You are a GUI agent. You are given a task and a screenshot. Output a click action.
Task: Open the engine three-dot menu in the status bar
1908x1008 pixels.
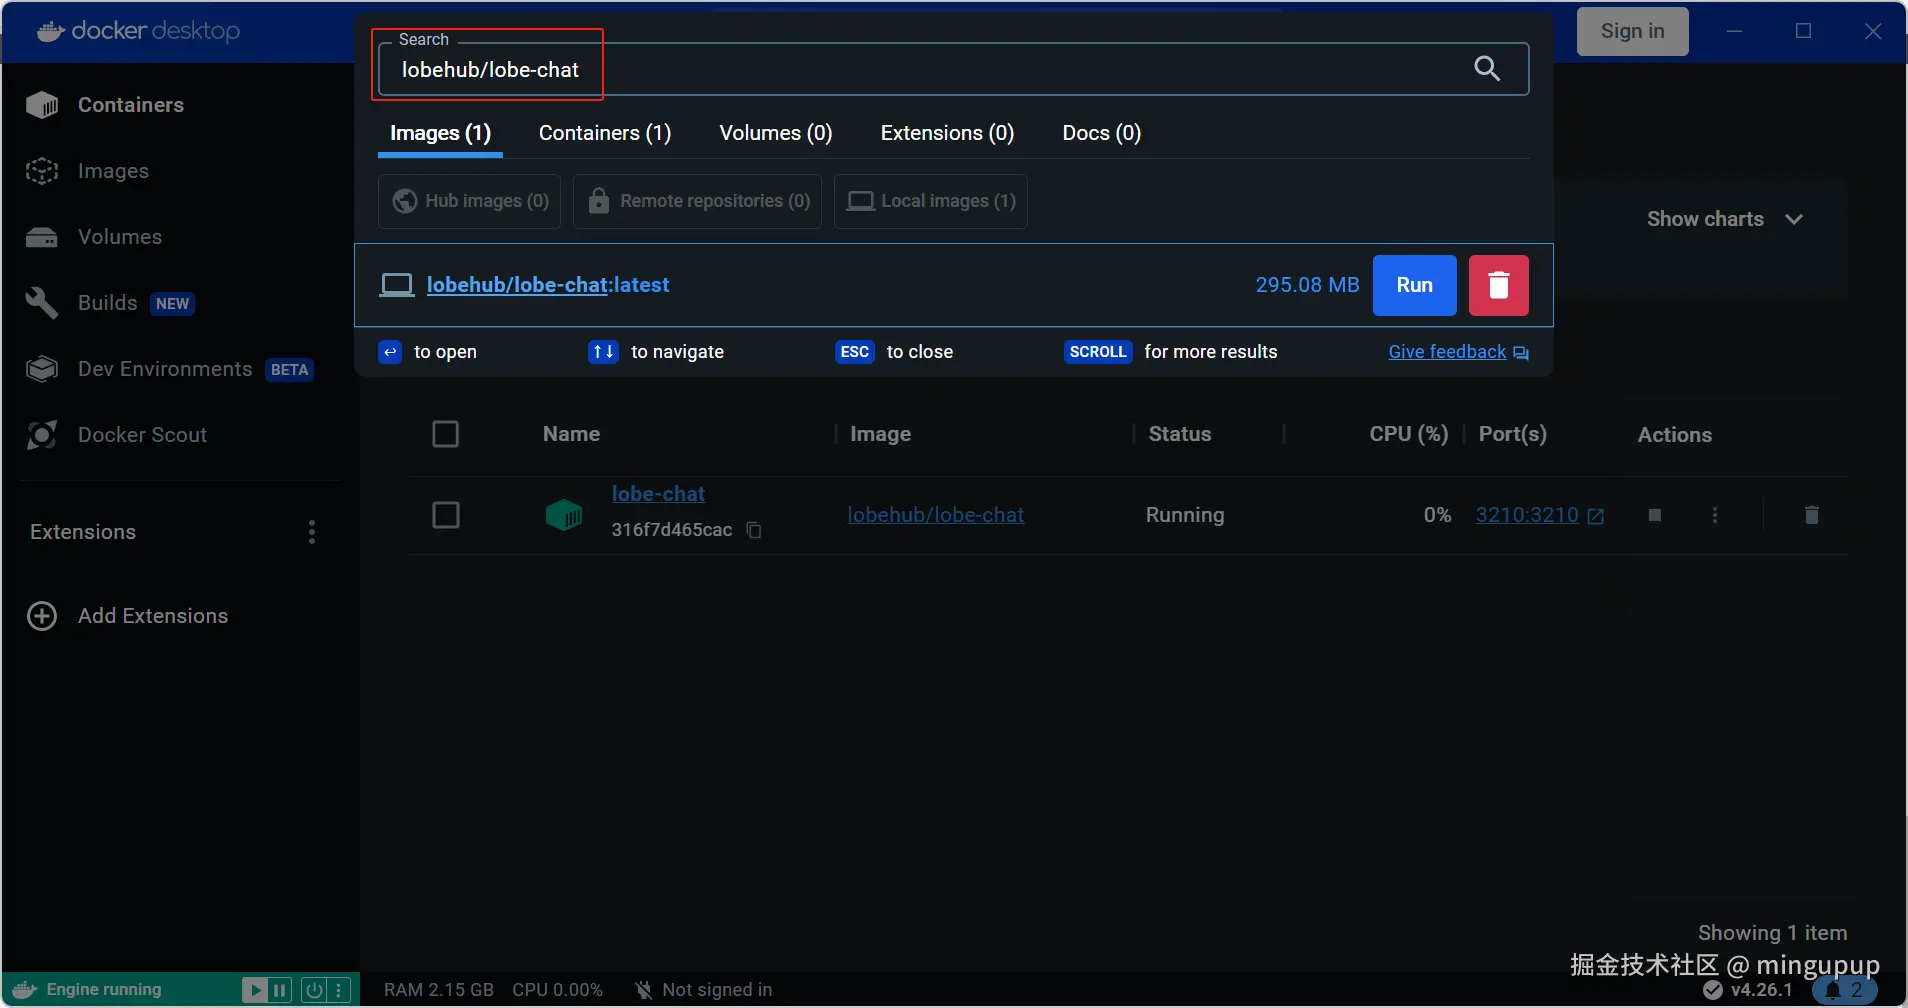[339, 990]
